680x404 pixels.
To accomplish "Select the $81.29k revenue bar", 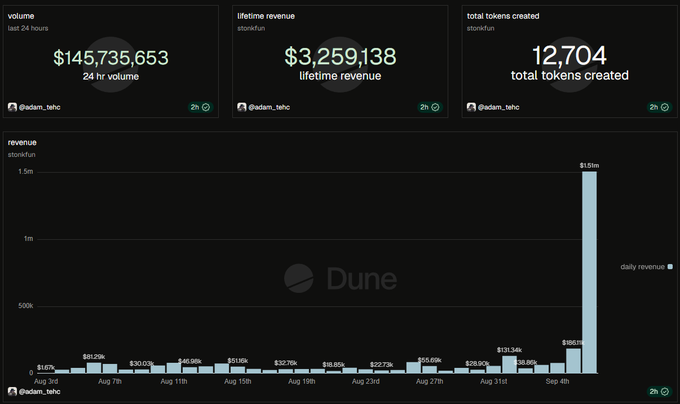I will (94, 368).
